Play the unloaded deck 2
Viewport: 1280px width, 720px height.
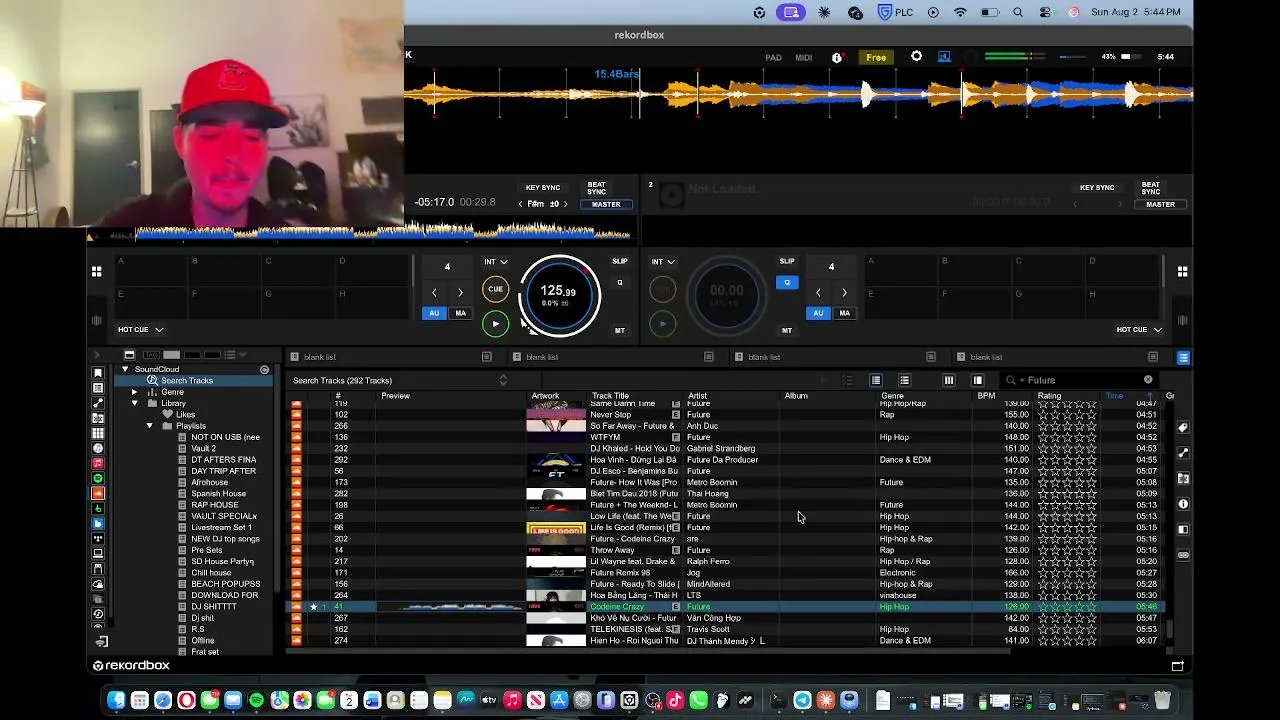(662, 323)
